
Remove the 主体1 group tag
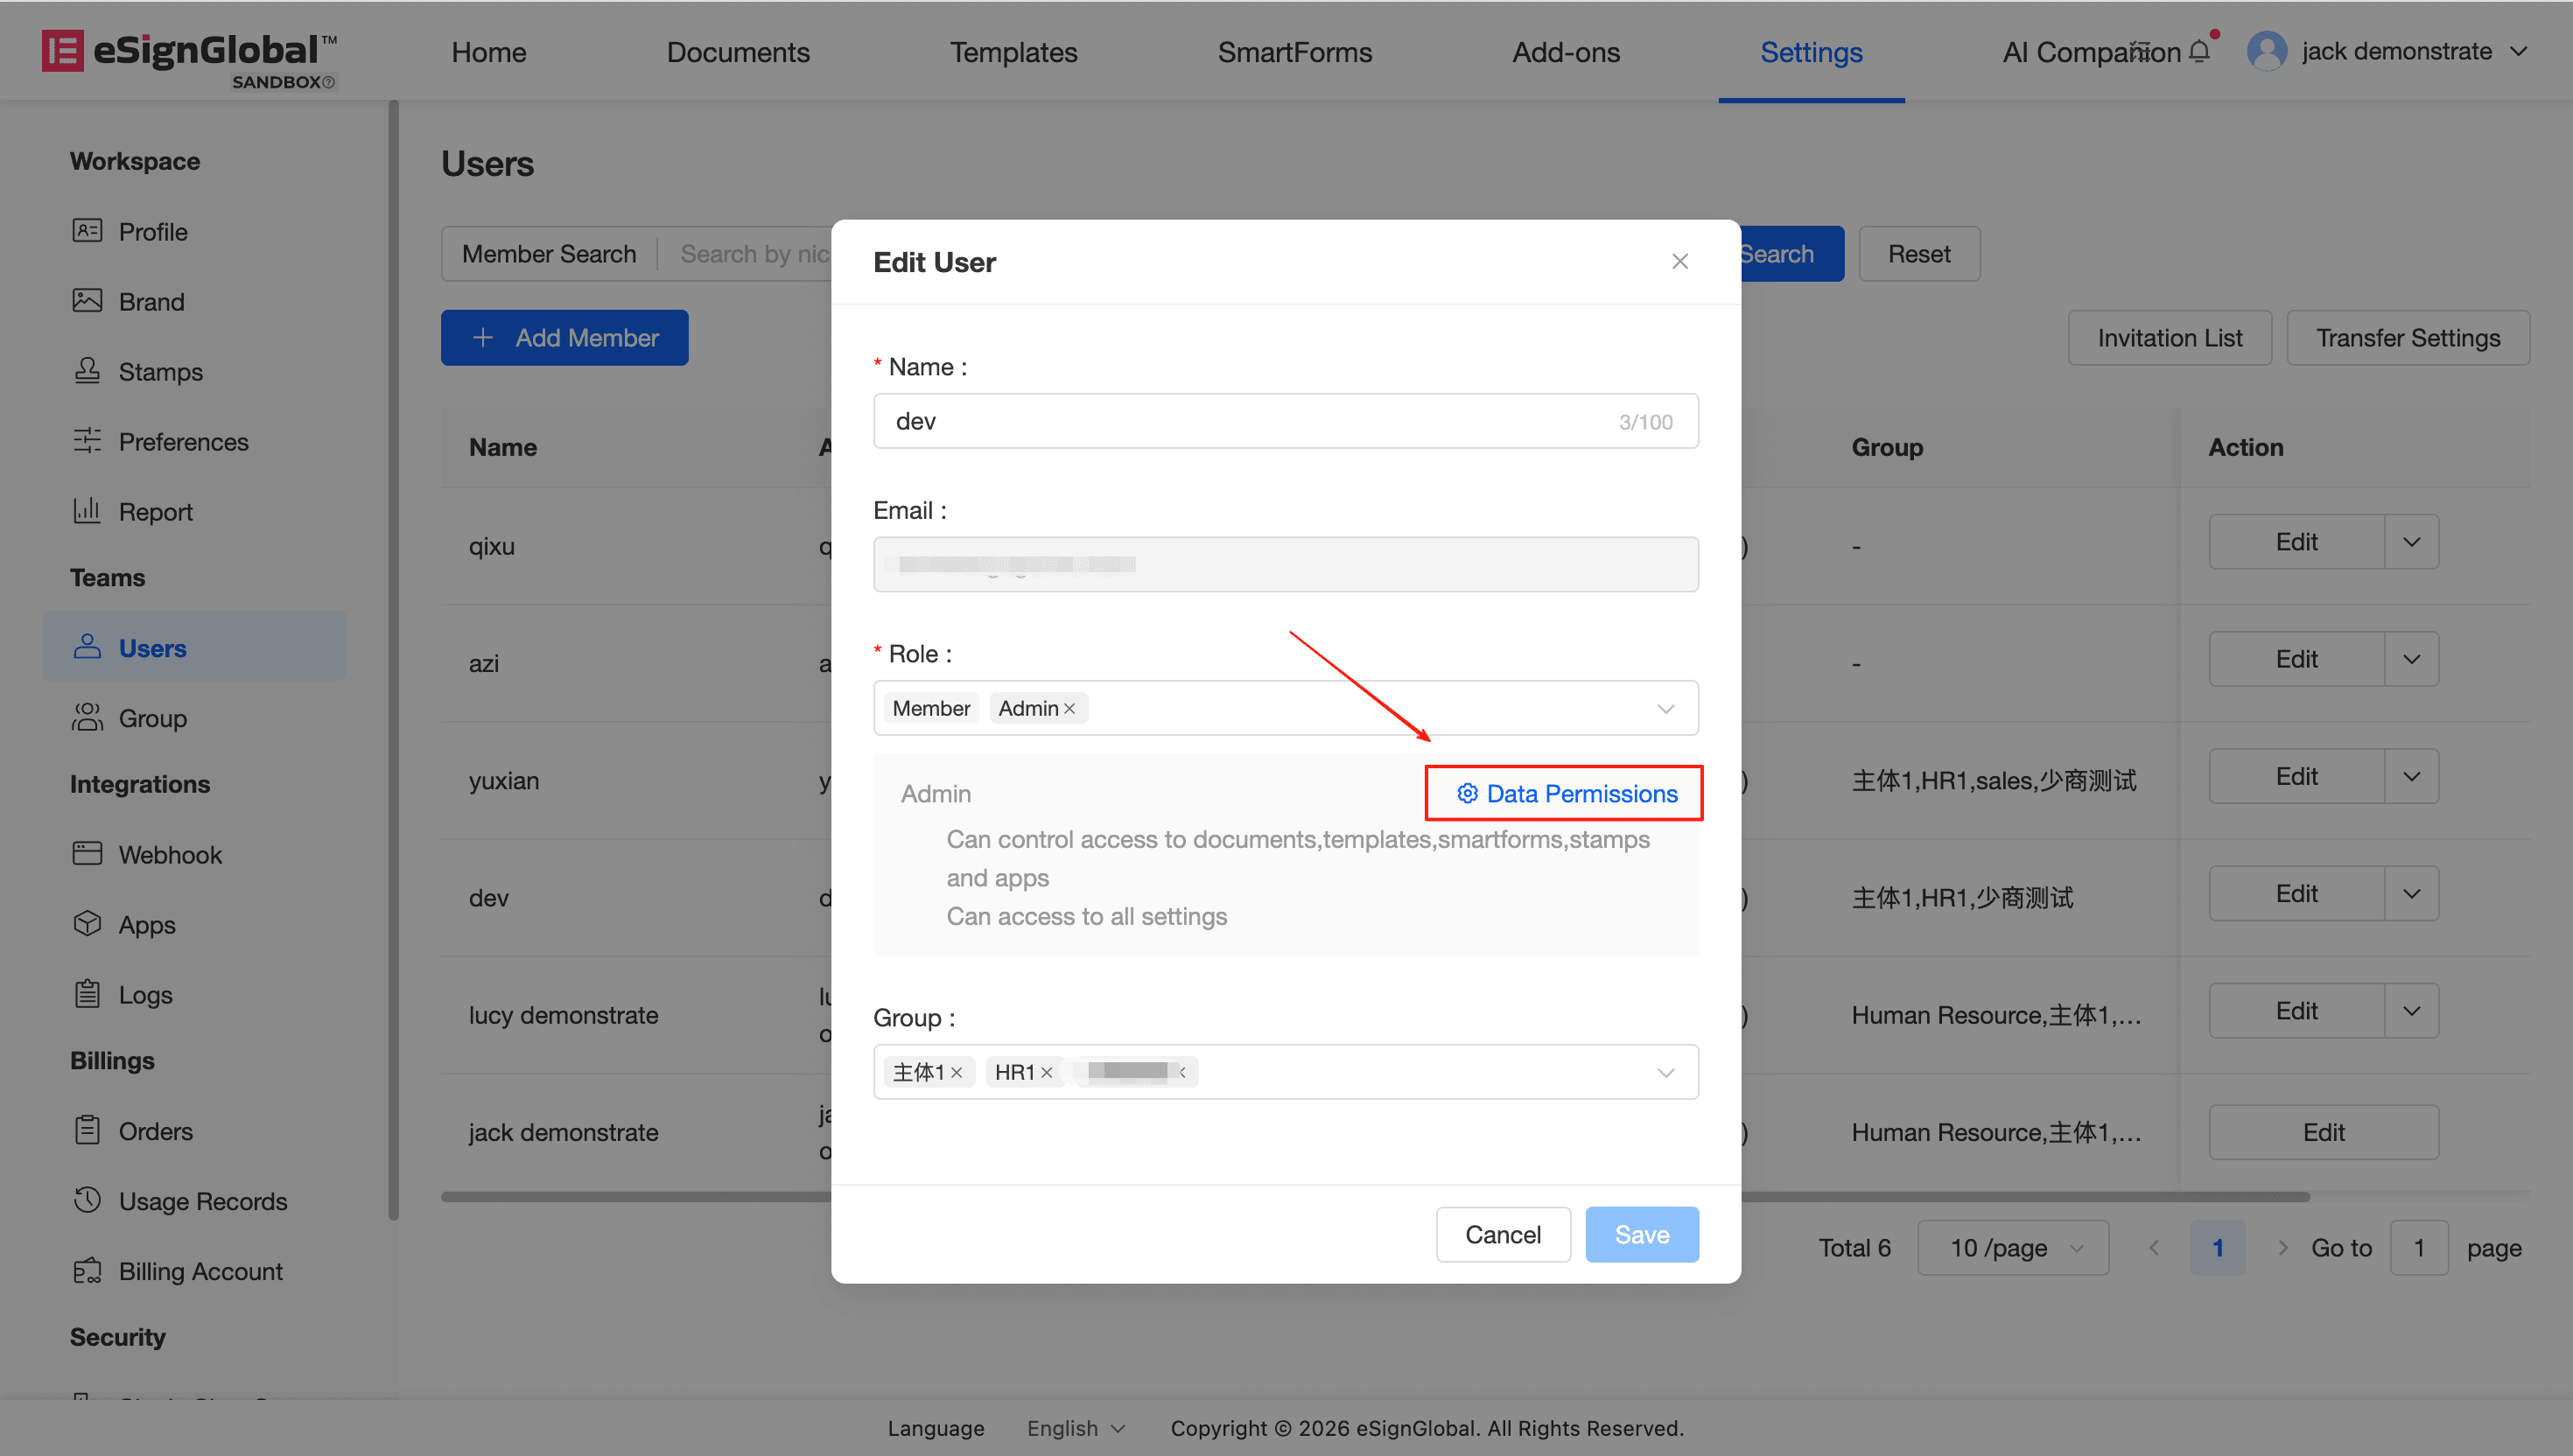(957, 1072)
